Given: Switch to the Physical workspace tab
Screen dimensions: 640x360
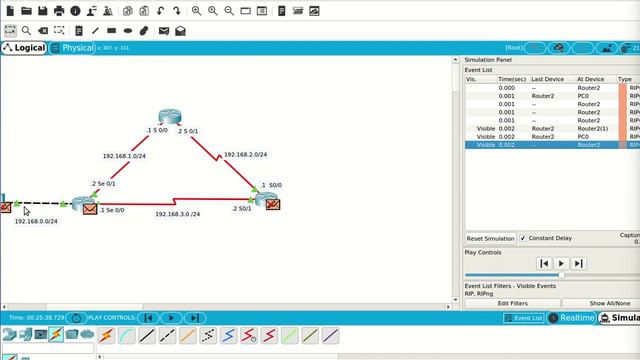Looking at the screenshot, I should 72,48.
